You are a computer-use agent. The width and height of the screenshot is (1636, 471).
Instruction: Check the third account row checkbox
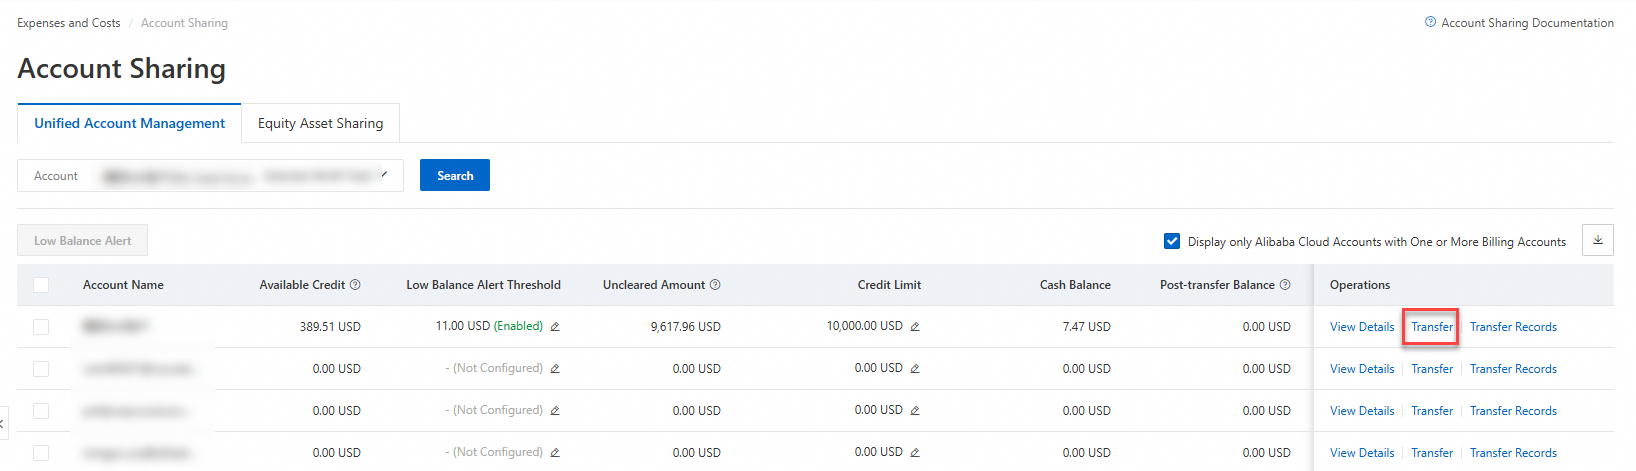[41, 411]
